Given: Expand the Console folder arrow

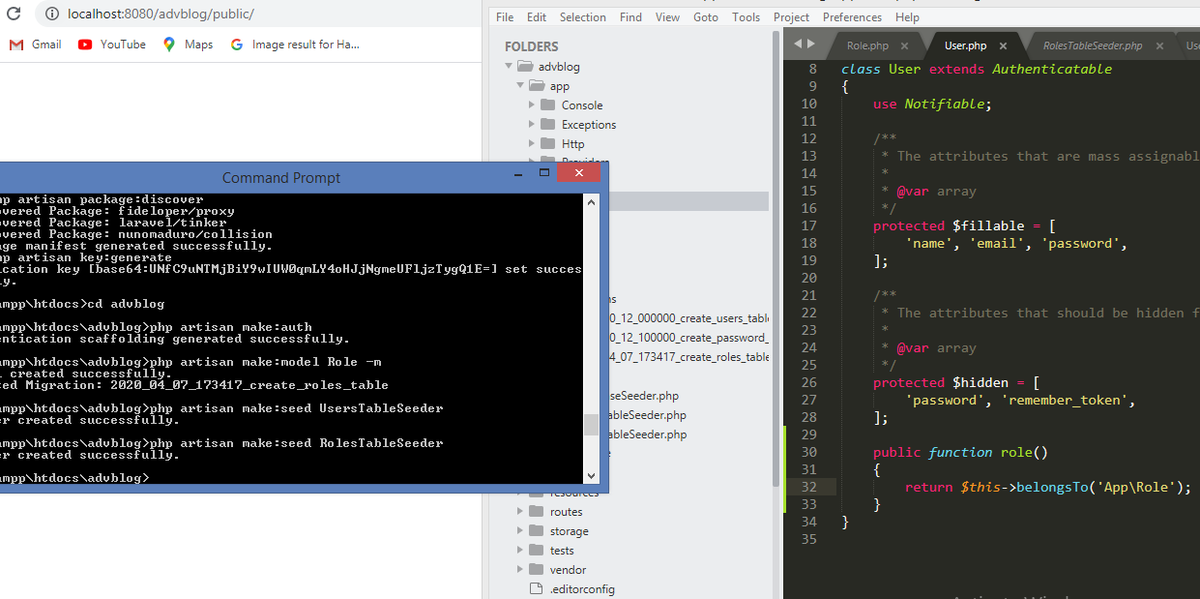Looking at the screenshot, I should coord(532,105).
